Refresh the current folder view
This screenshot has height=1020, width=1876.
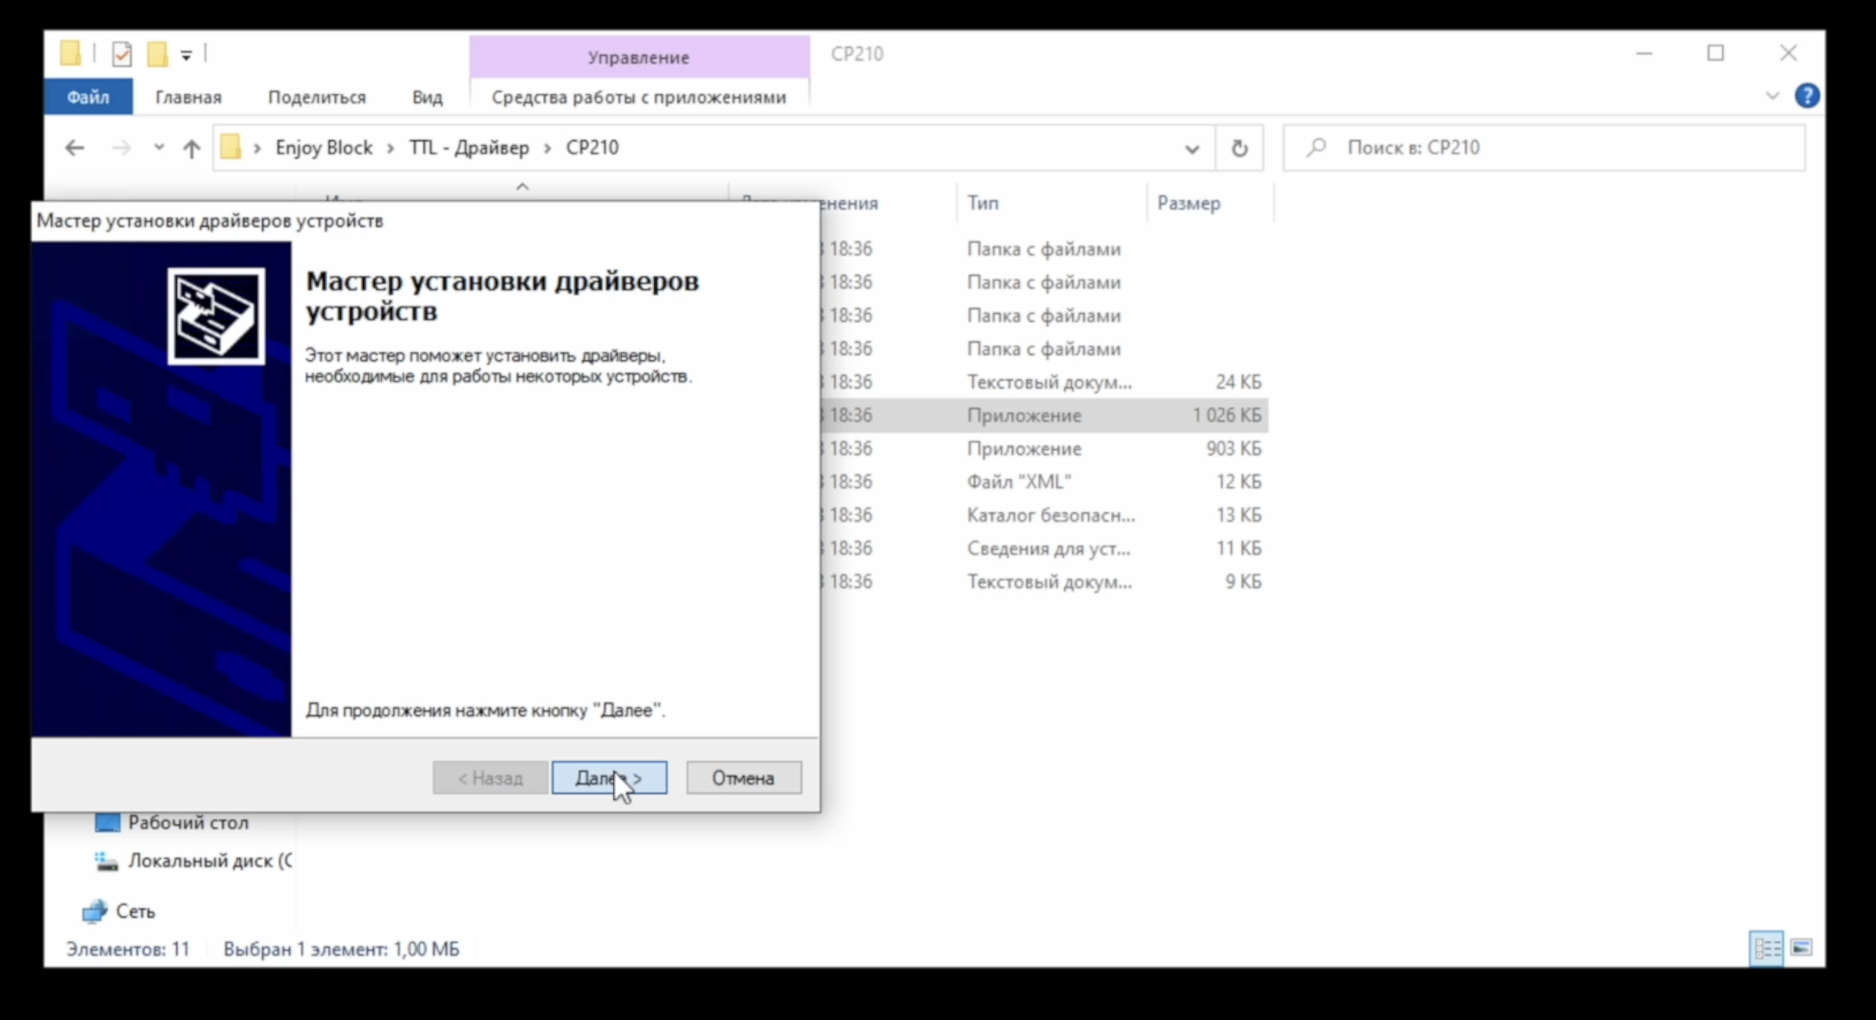[x=1239, y=148]
